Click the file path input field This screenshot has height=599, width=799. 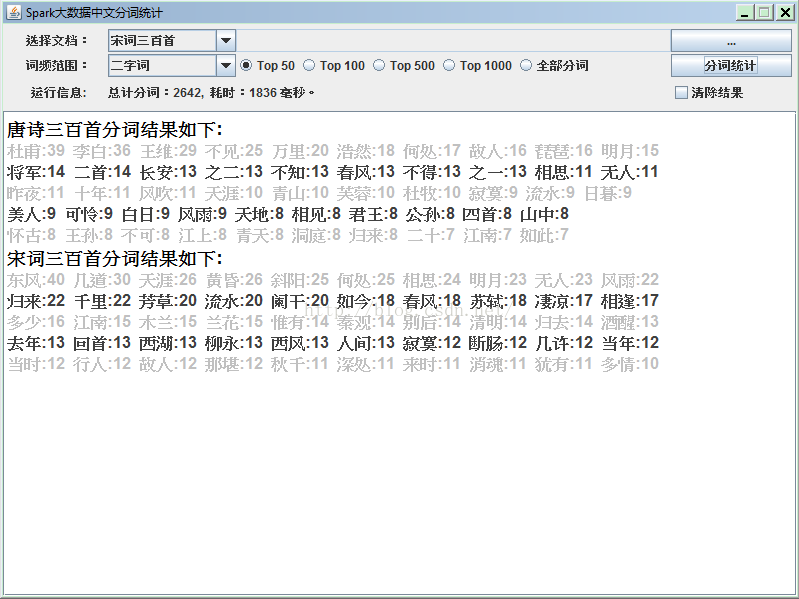[x=452, y=40]
